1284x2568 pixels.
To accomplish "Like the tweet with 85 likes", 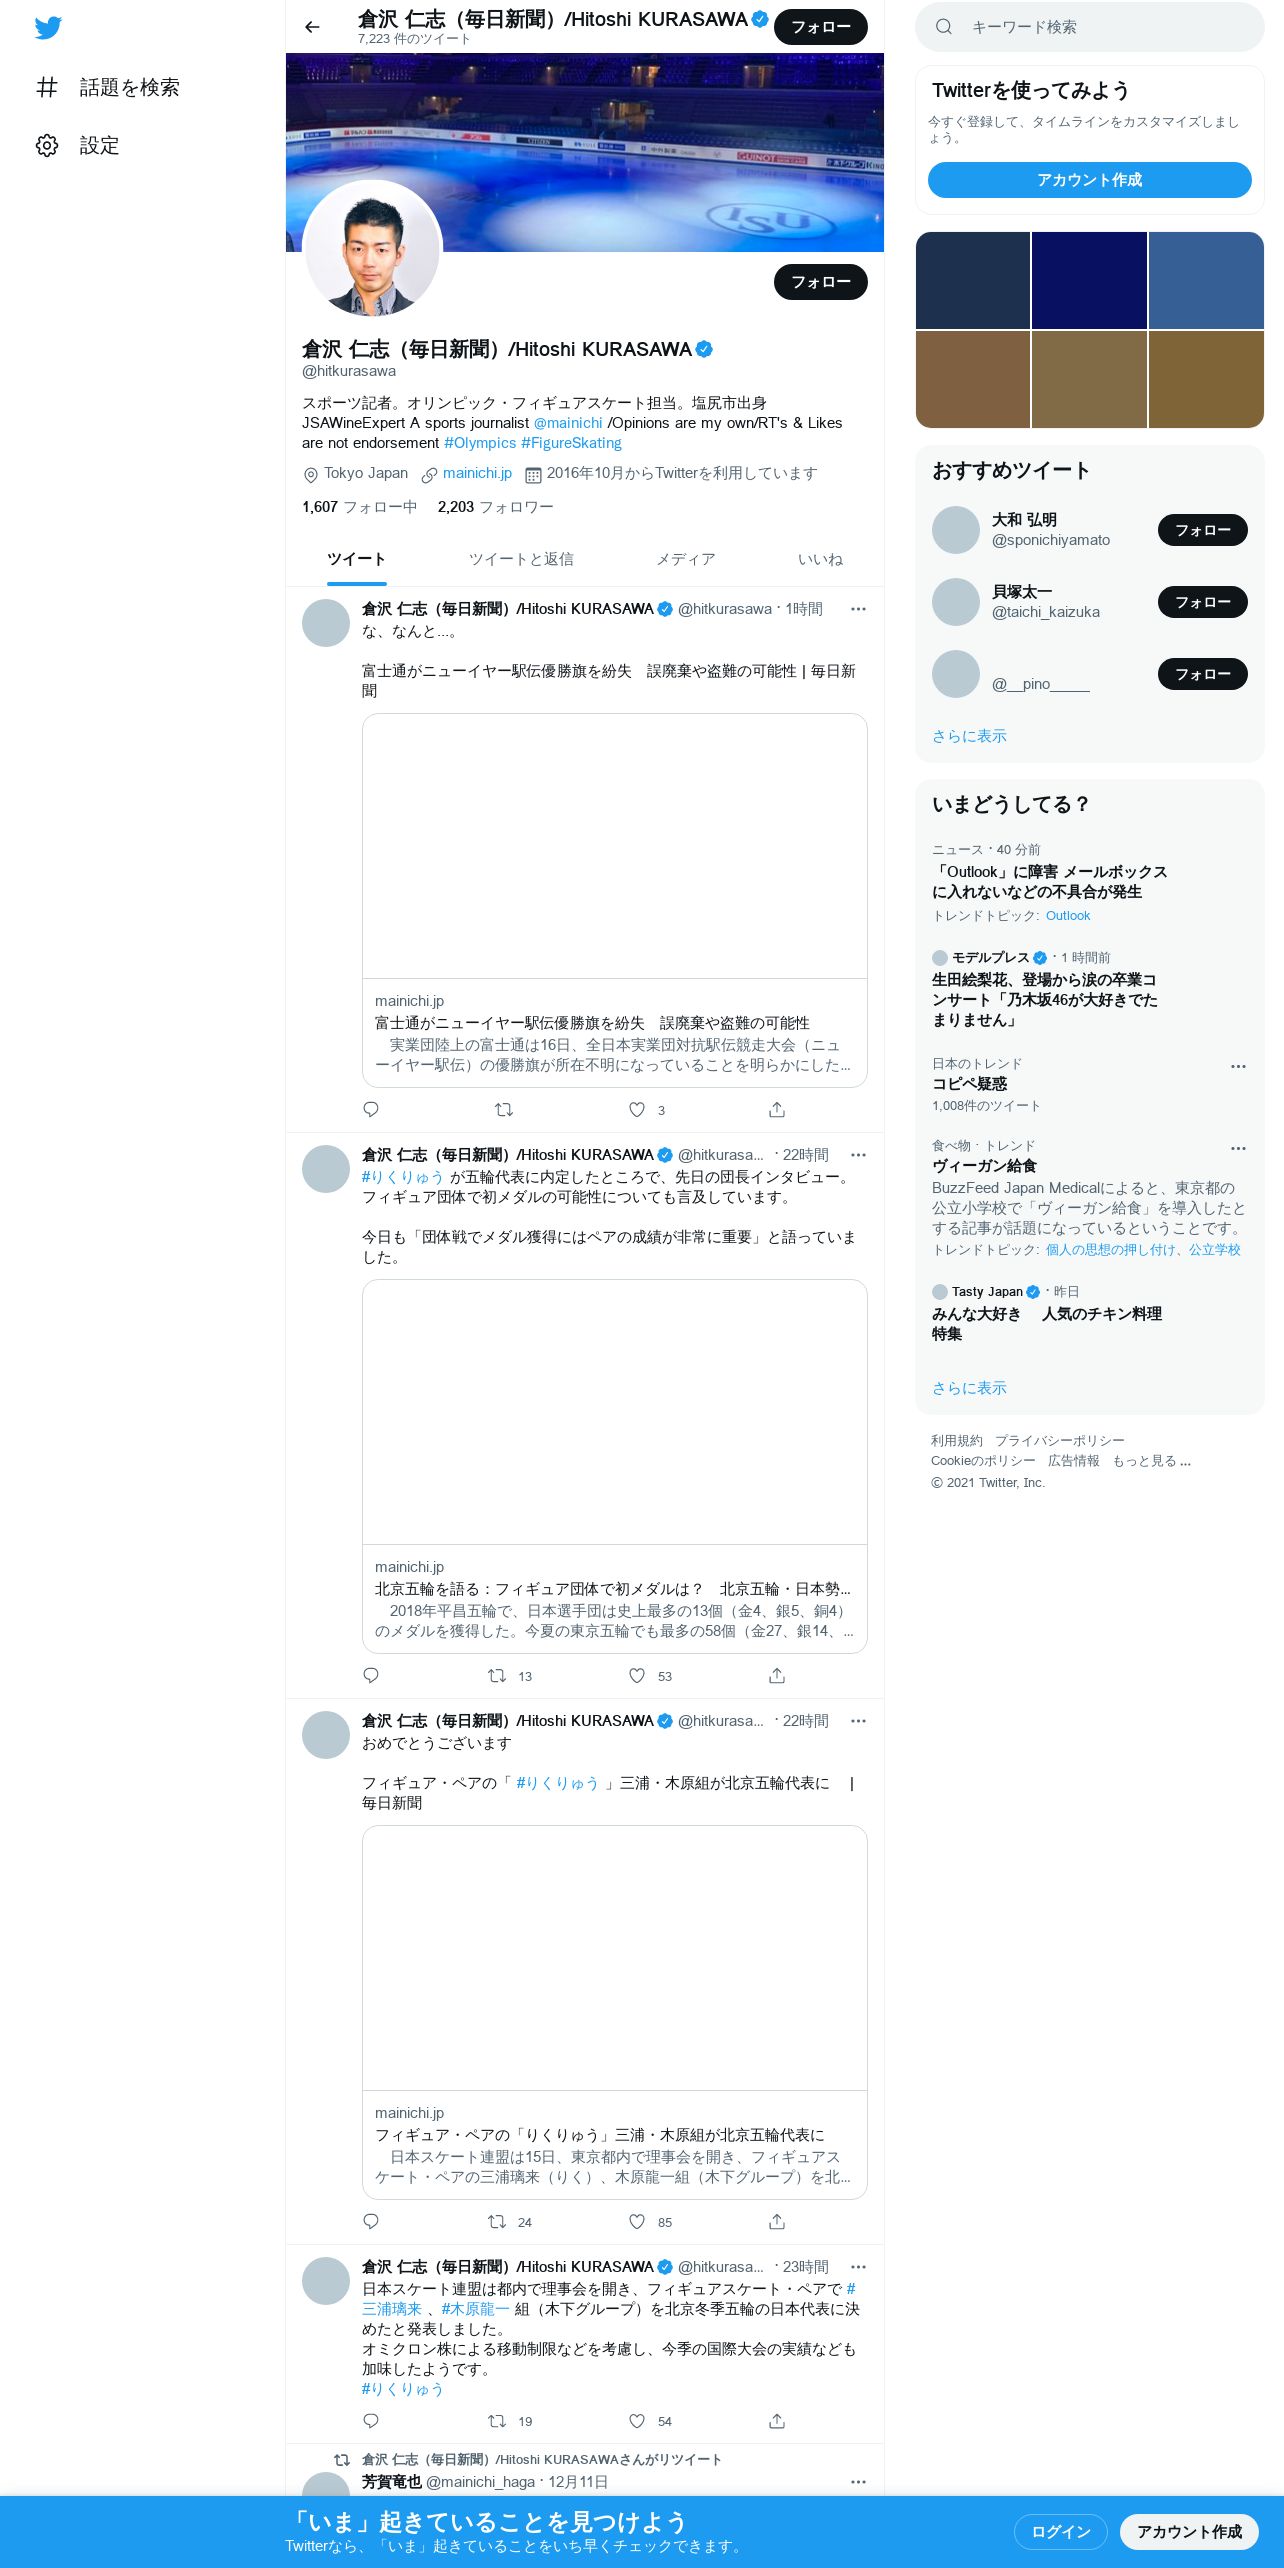I will pyautogui.click(x=637, y=2221).
